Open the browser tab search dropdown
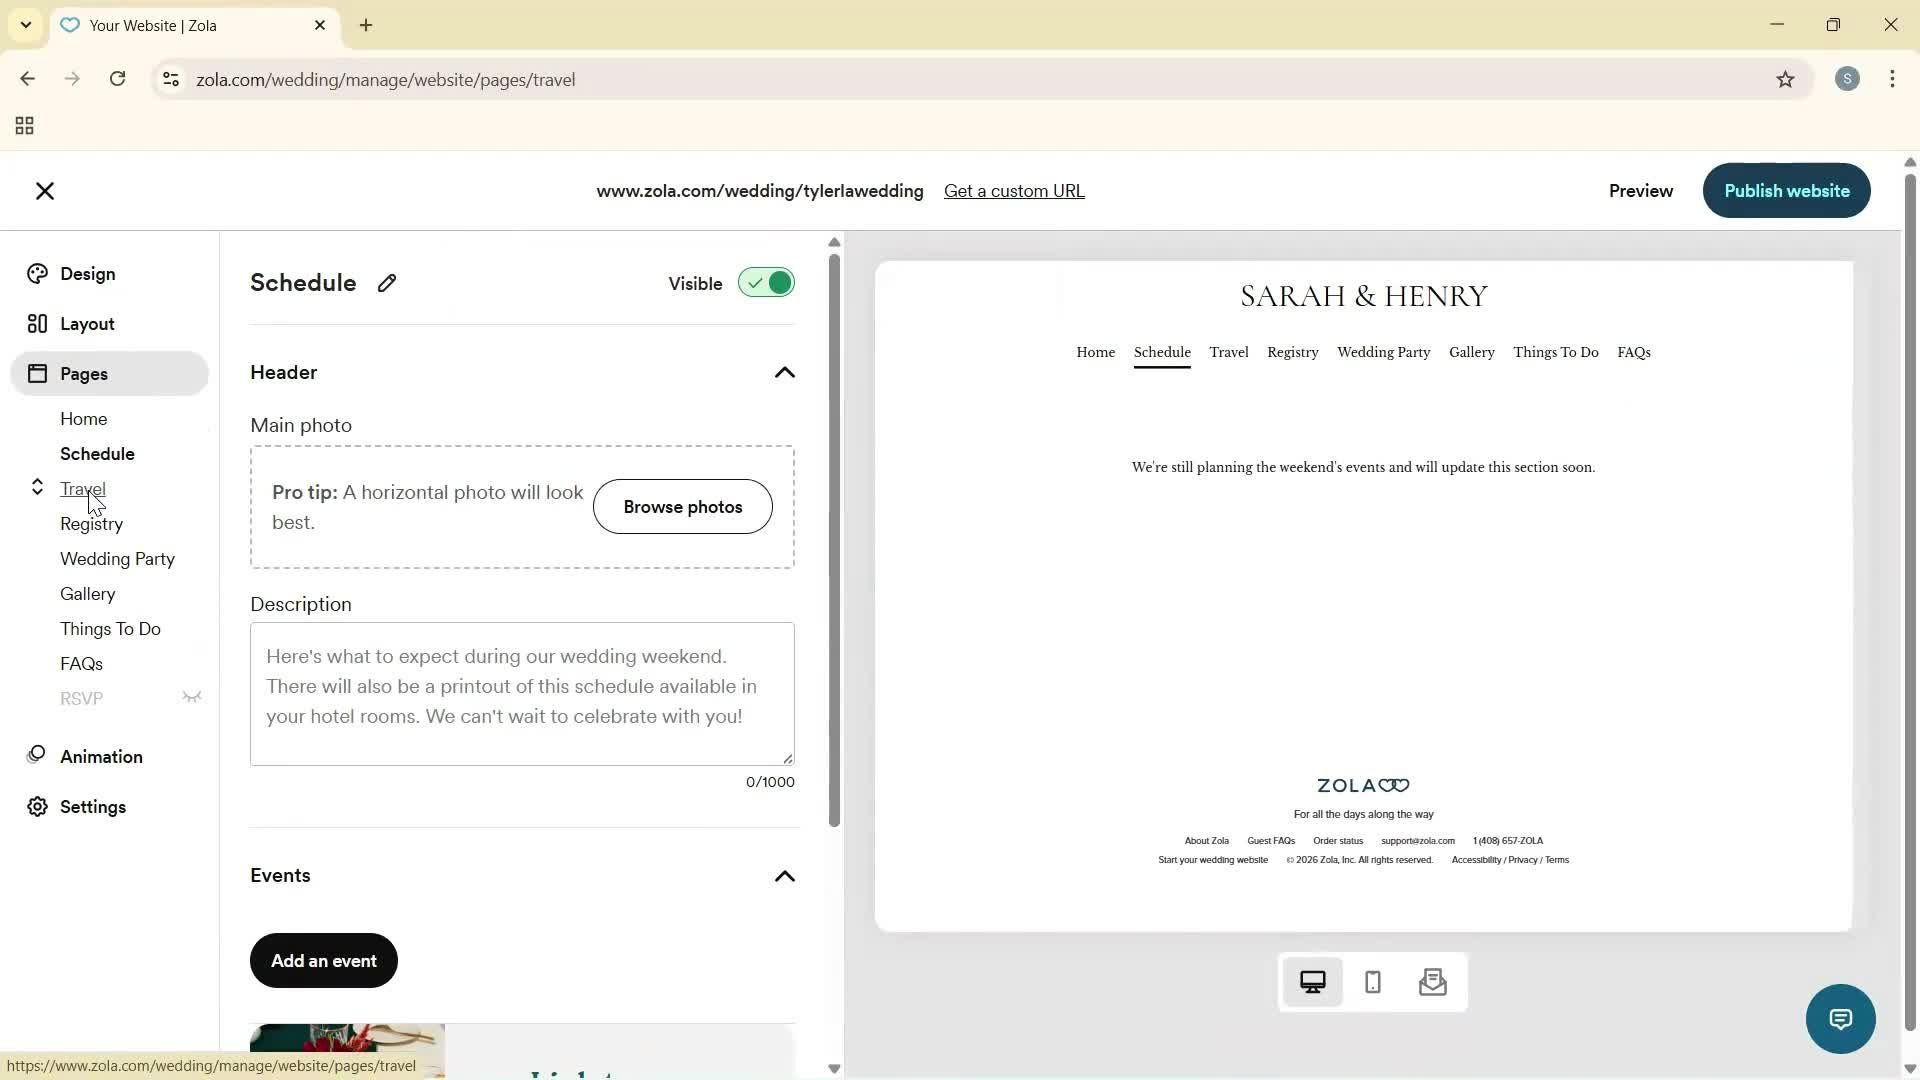This screenshot has height=1080, width=1920. 25,25
